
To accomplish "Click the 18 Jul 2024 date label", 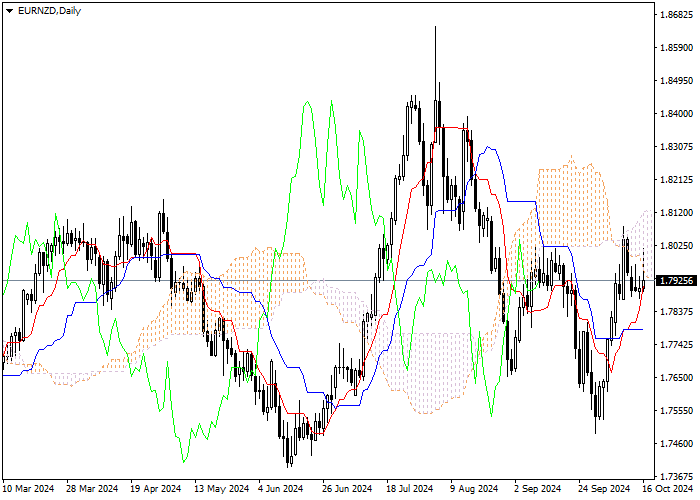I will 410,489.
